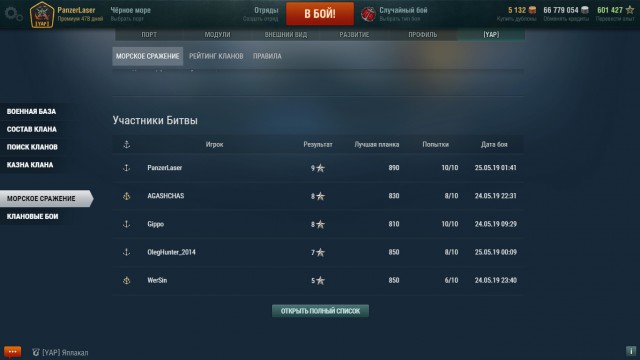The height and width of the screenshot is (360, 640).
Task: Click the [YAP] Яплакал chat channel
Action: click(65, 353)
